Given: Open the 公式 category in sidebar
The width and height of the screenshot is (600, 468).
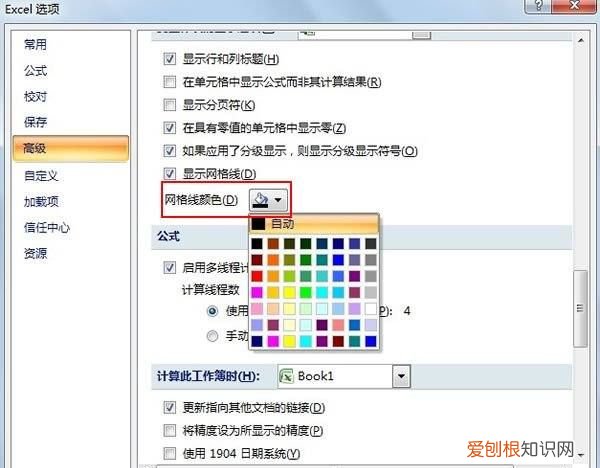Looking at the screenshot, I should click(35, 71).
